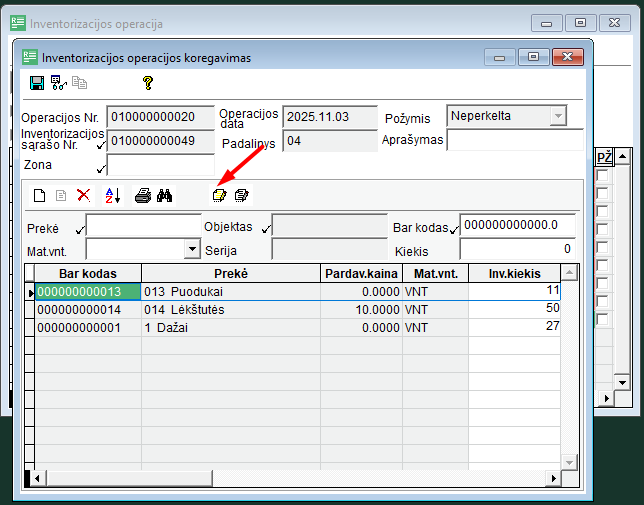644x505 pixels.
Task: Expand the Požymis dropdown showing Neperkelta
Action: point(558,116)
